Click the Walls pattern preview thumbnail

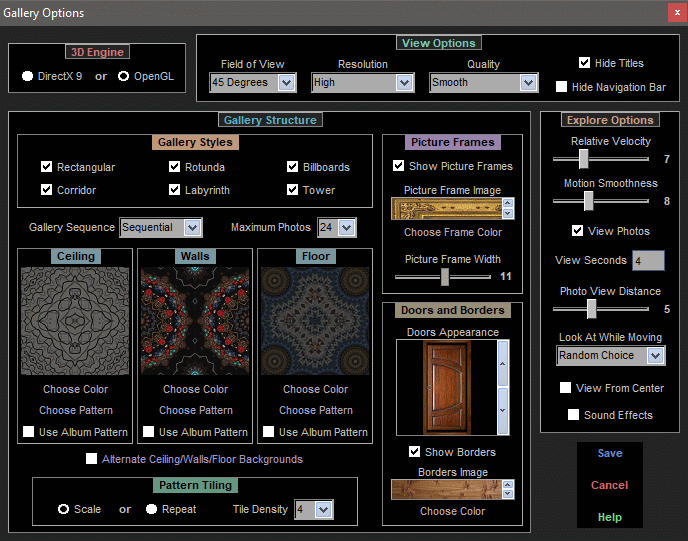[x=196, y=320]
